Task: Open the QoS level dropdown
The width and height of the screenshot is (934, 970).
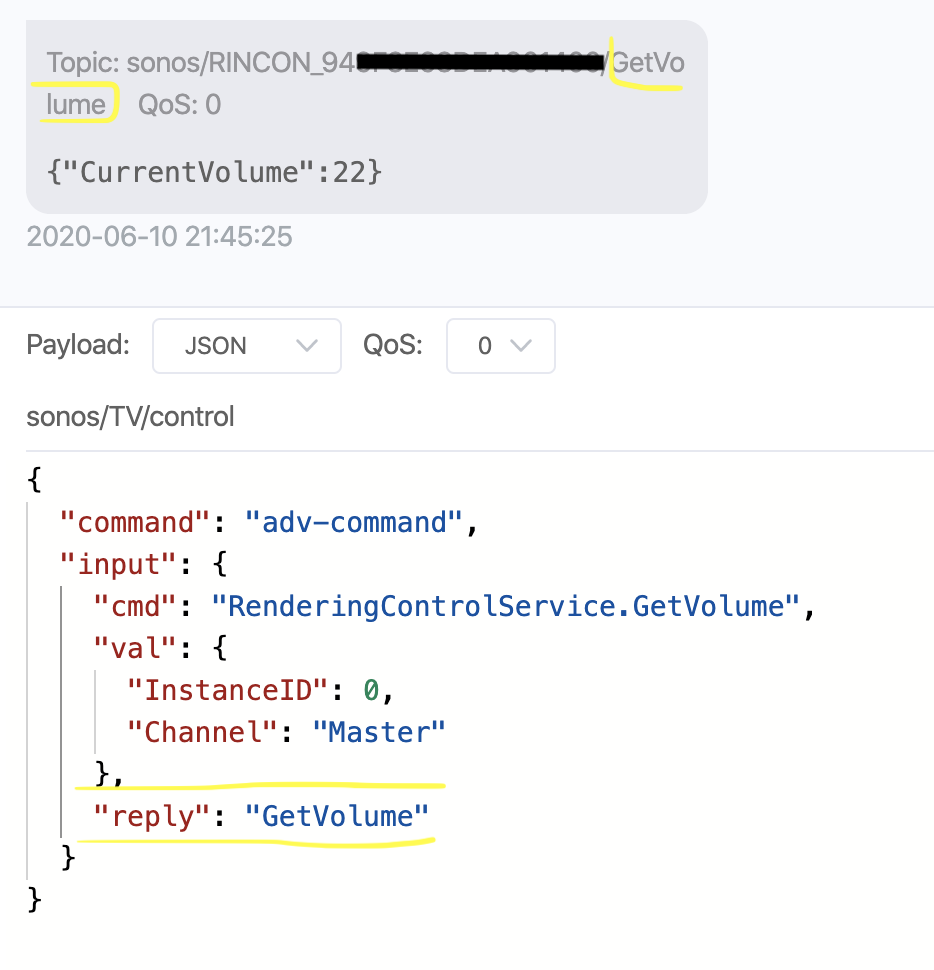Action: tap(500, 345)
